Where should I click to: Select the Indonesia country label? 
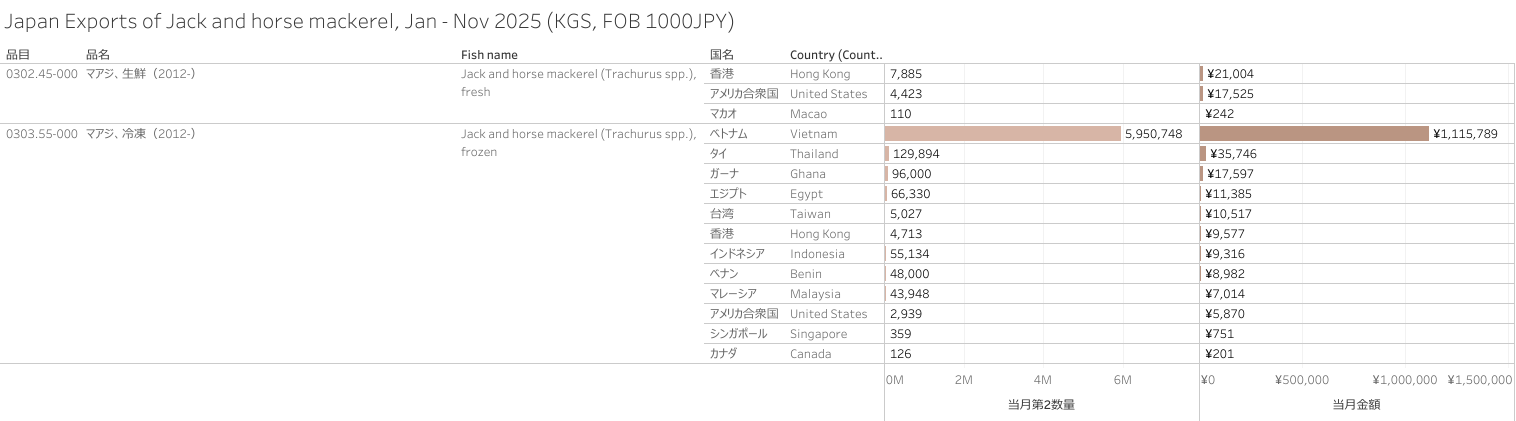click(819, 254)
